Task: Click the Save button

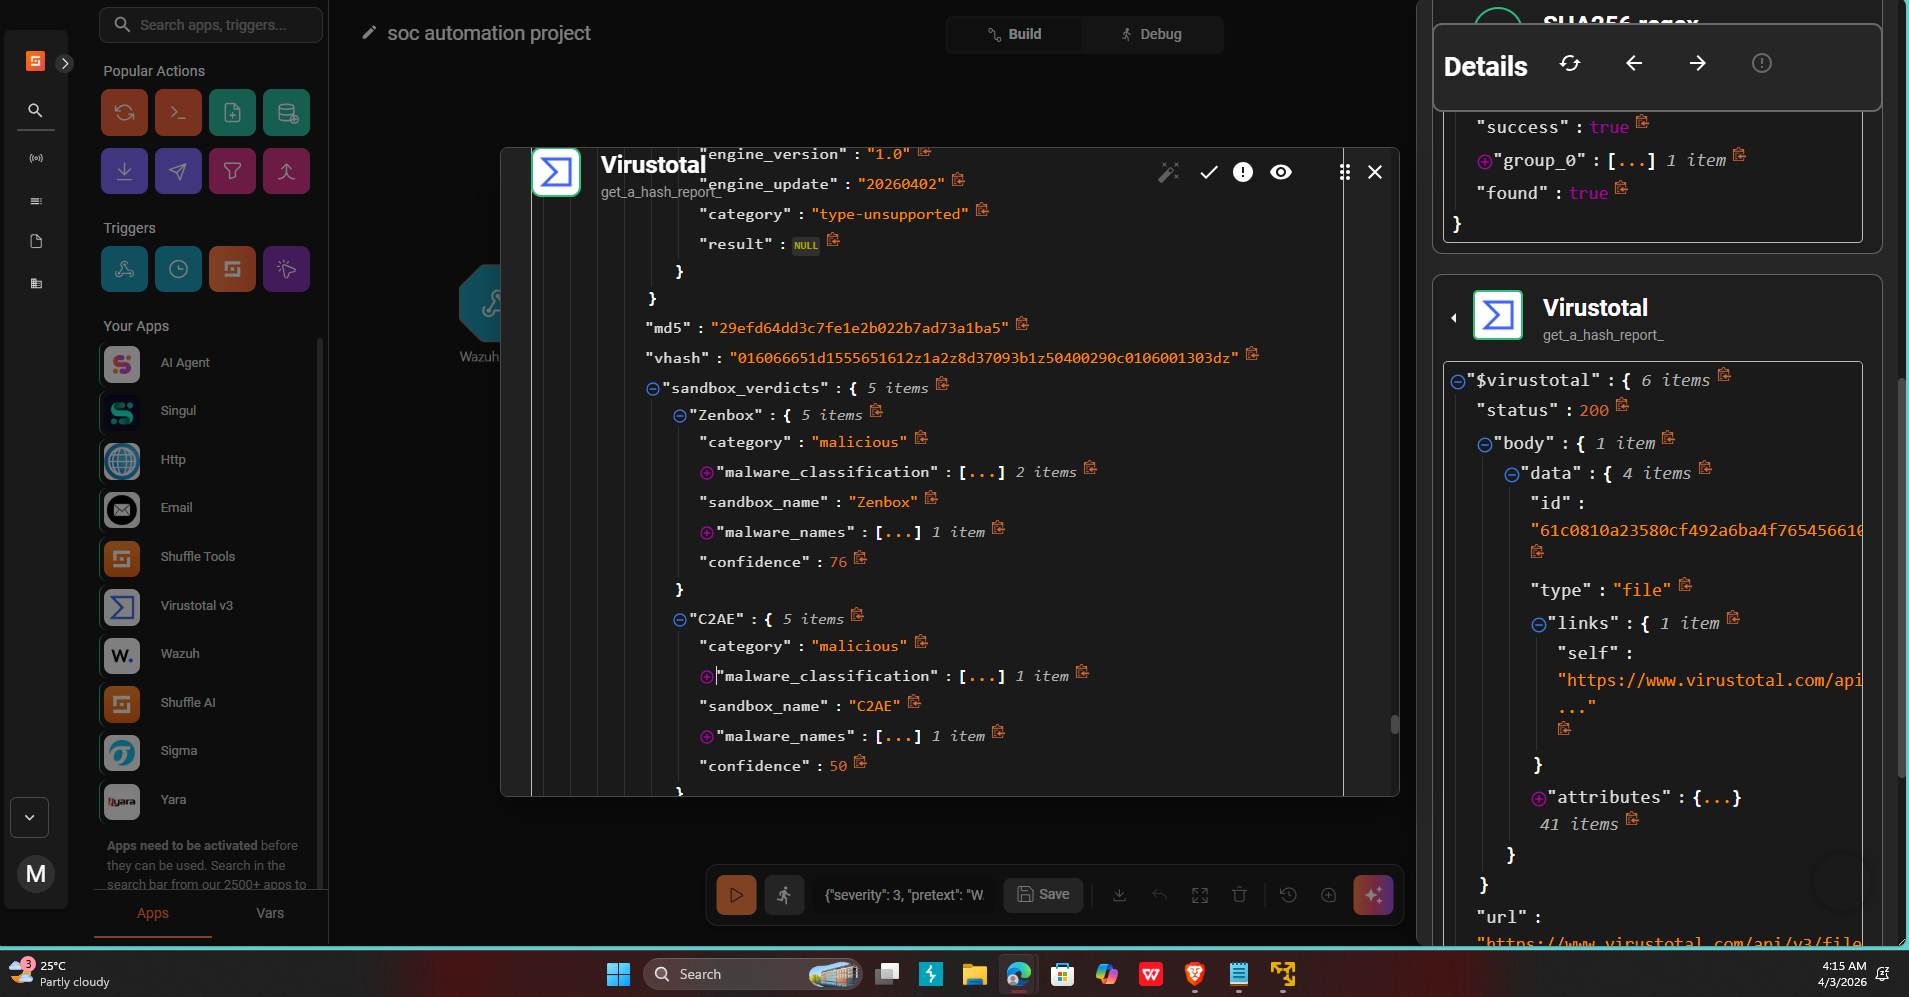Action: 1043,895
